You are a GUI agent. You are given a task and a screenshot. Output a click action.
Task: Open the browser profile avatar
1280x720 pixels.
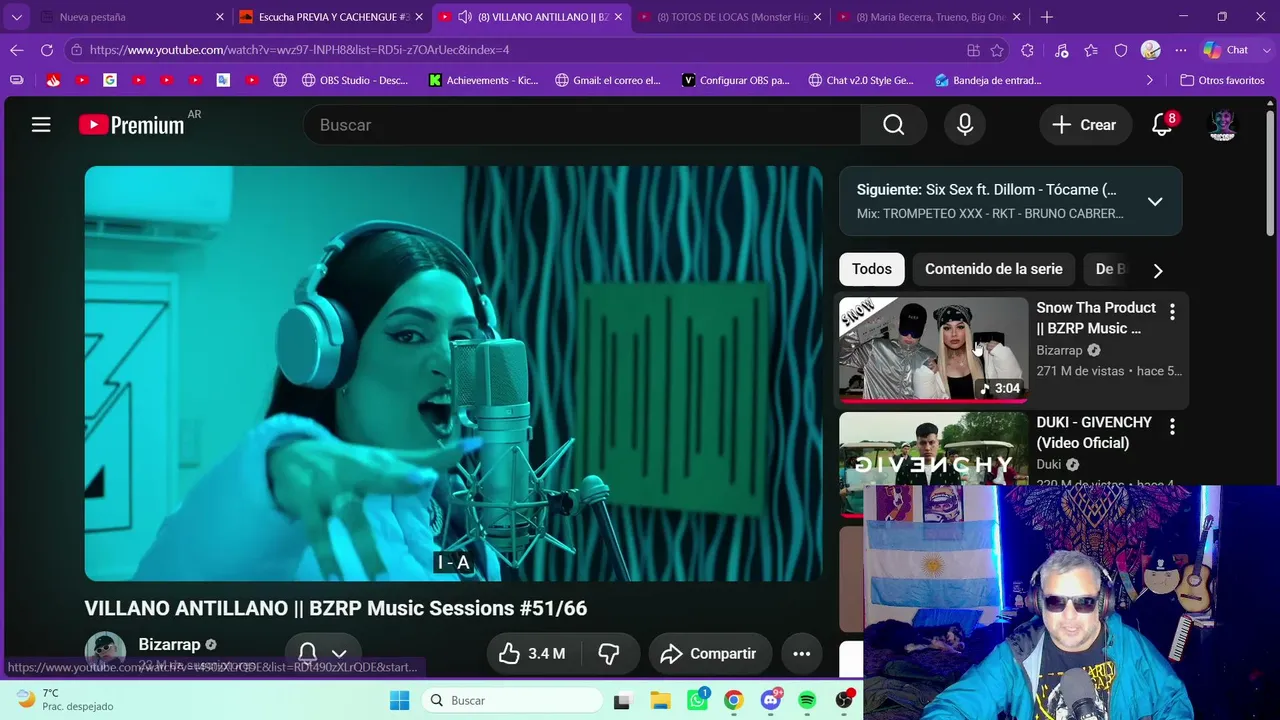pyautogui.click(x=1151, y=50)
